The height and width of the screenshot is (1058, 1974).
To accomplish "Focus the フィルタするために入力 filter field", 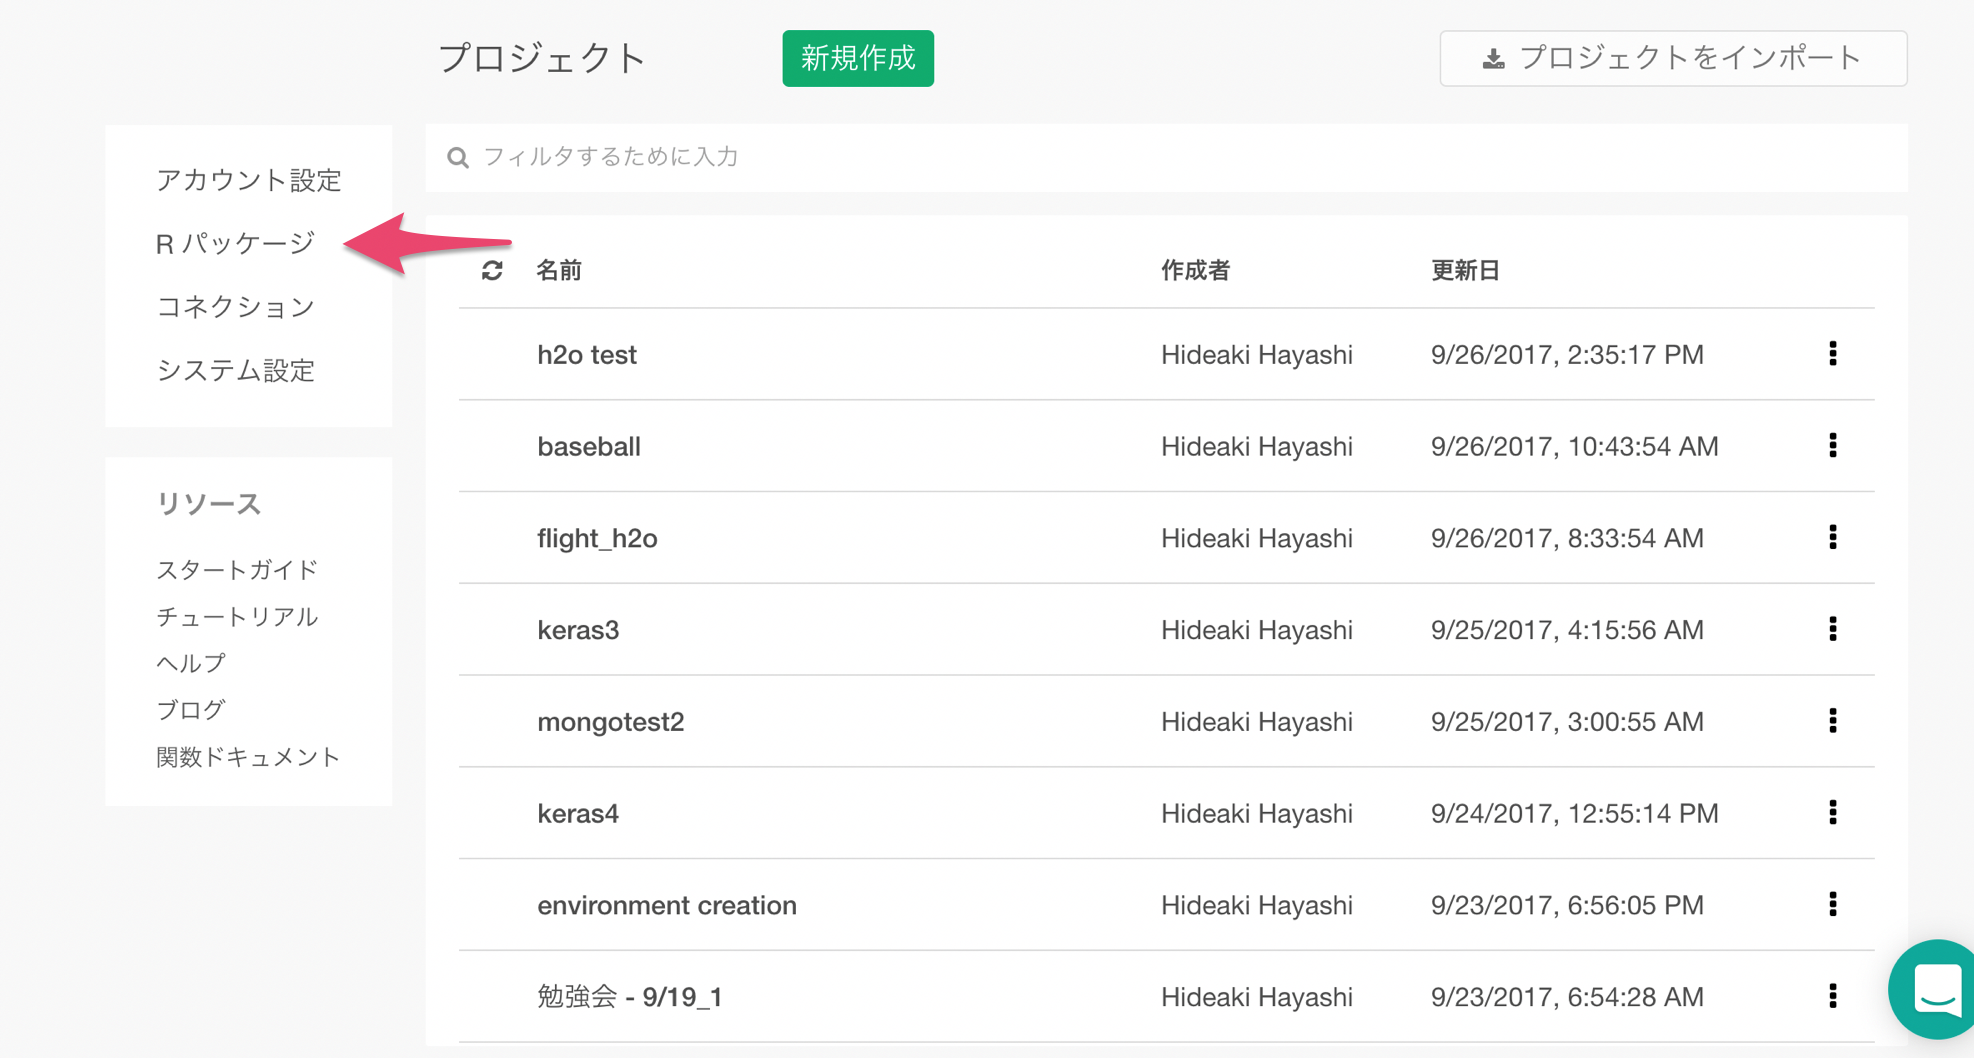I will click(x=1166, y=157).
